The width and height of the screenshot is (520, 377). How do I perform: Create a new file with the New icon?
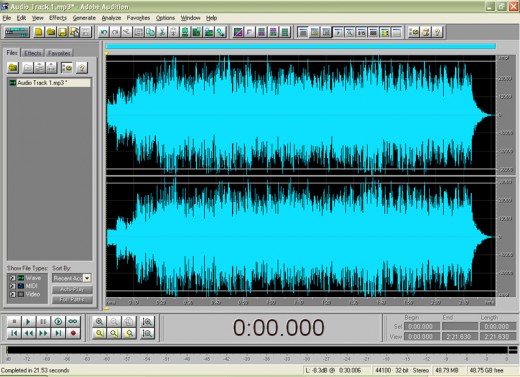pos(39,32)
